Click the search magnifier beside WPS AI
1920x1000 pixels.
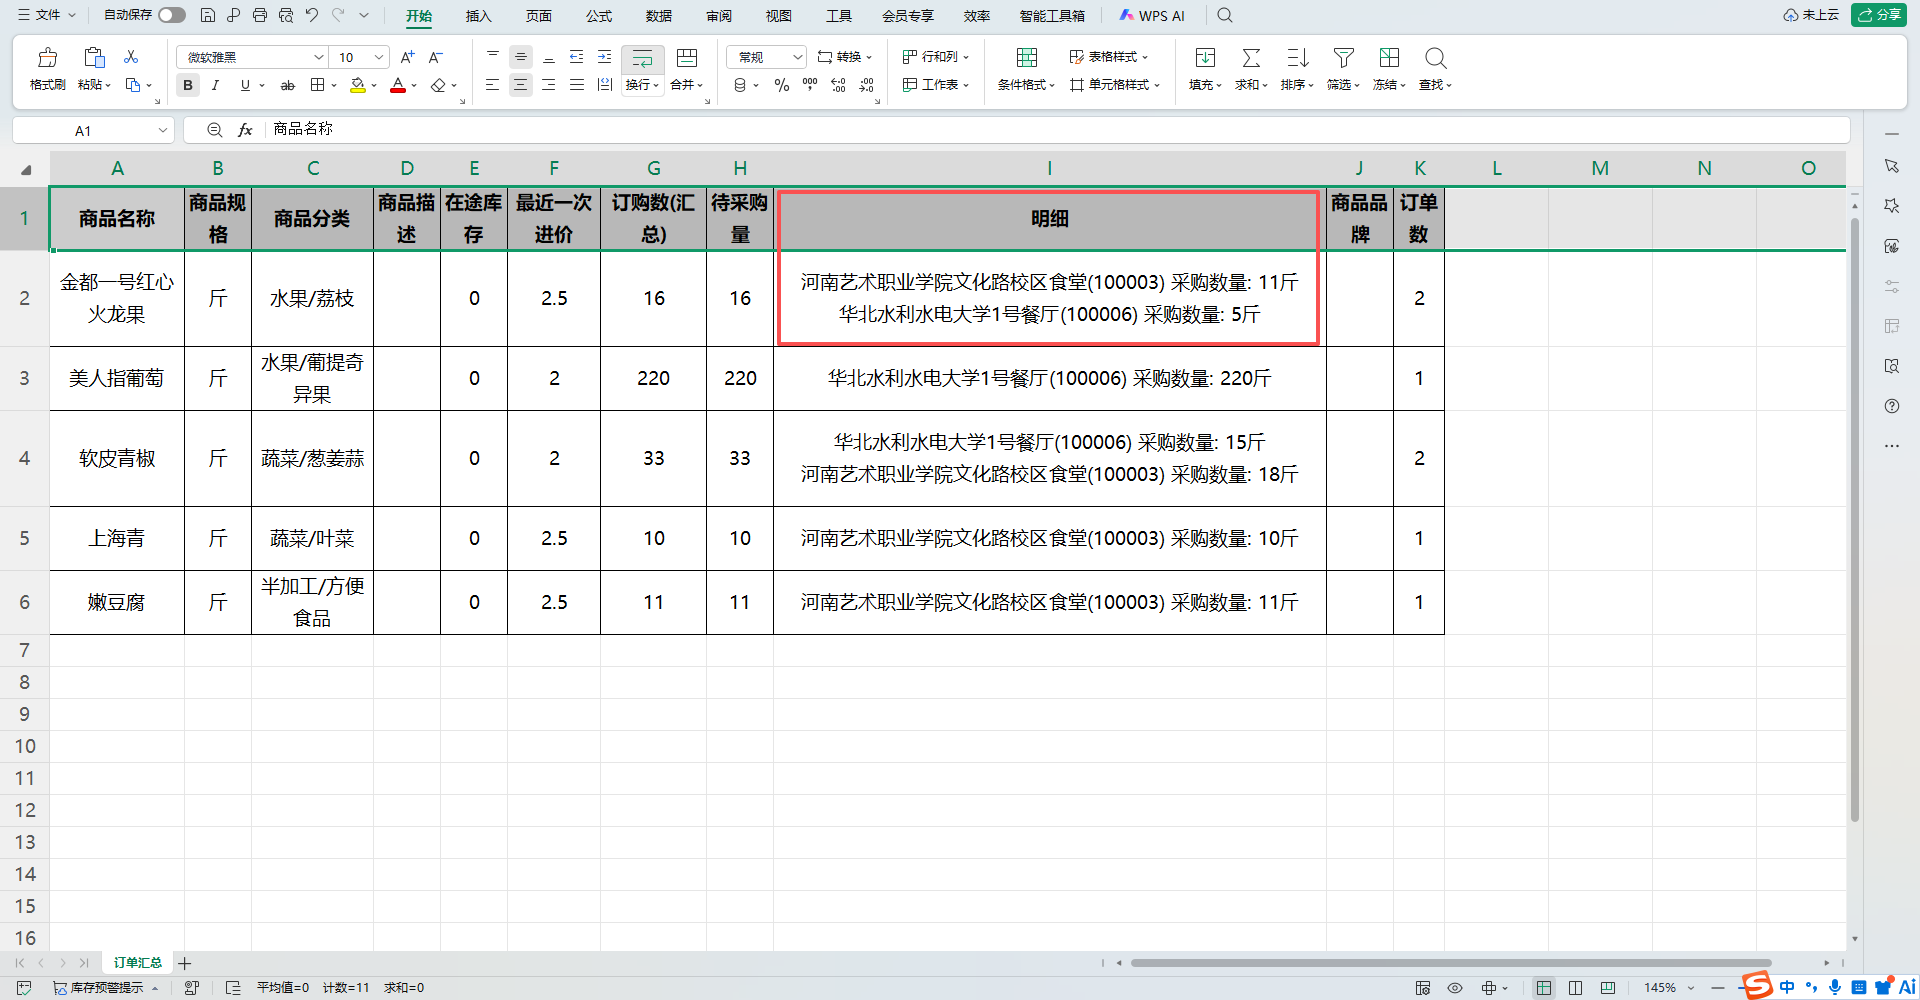(1225, 15)
